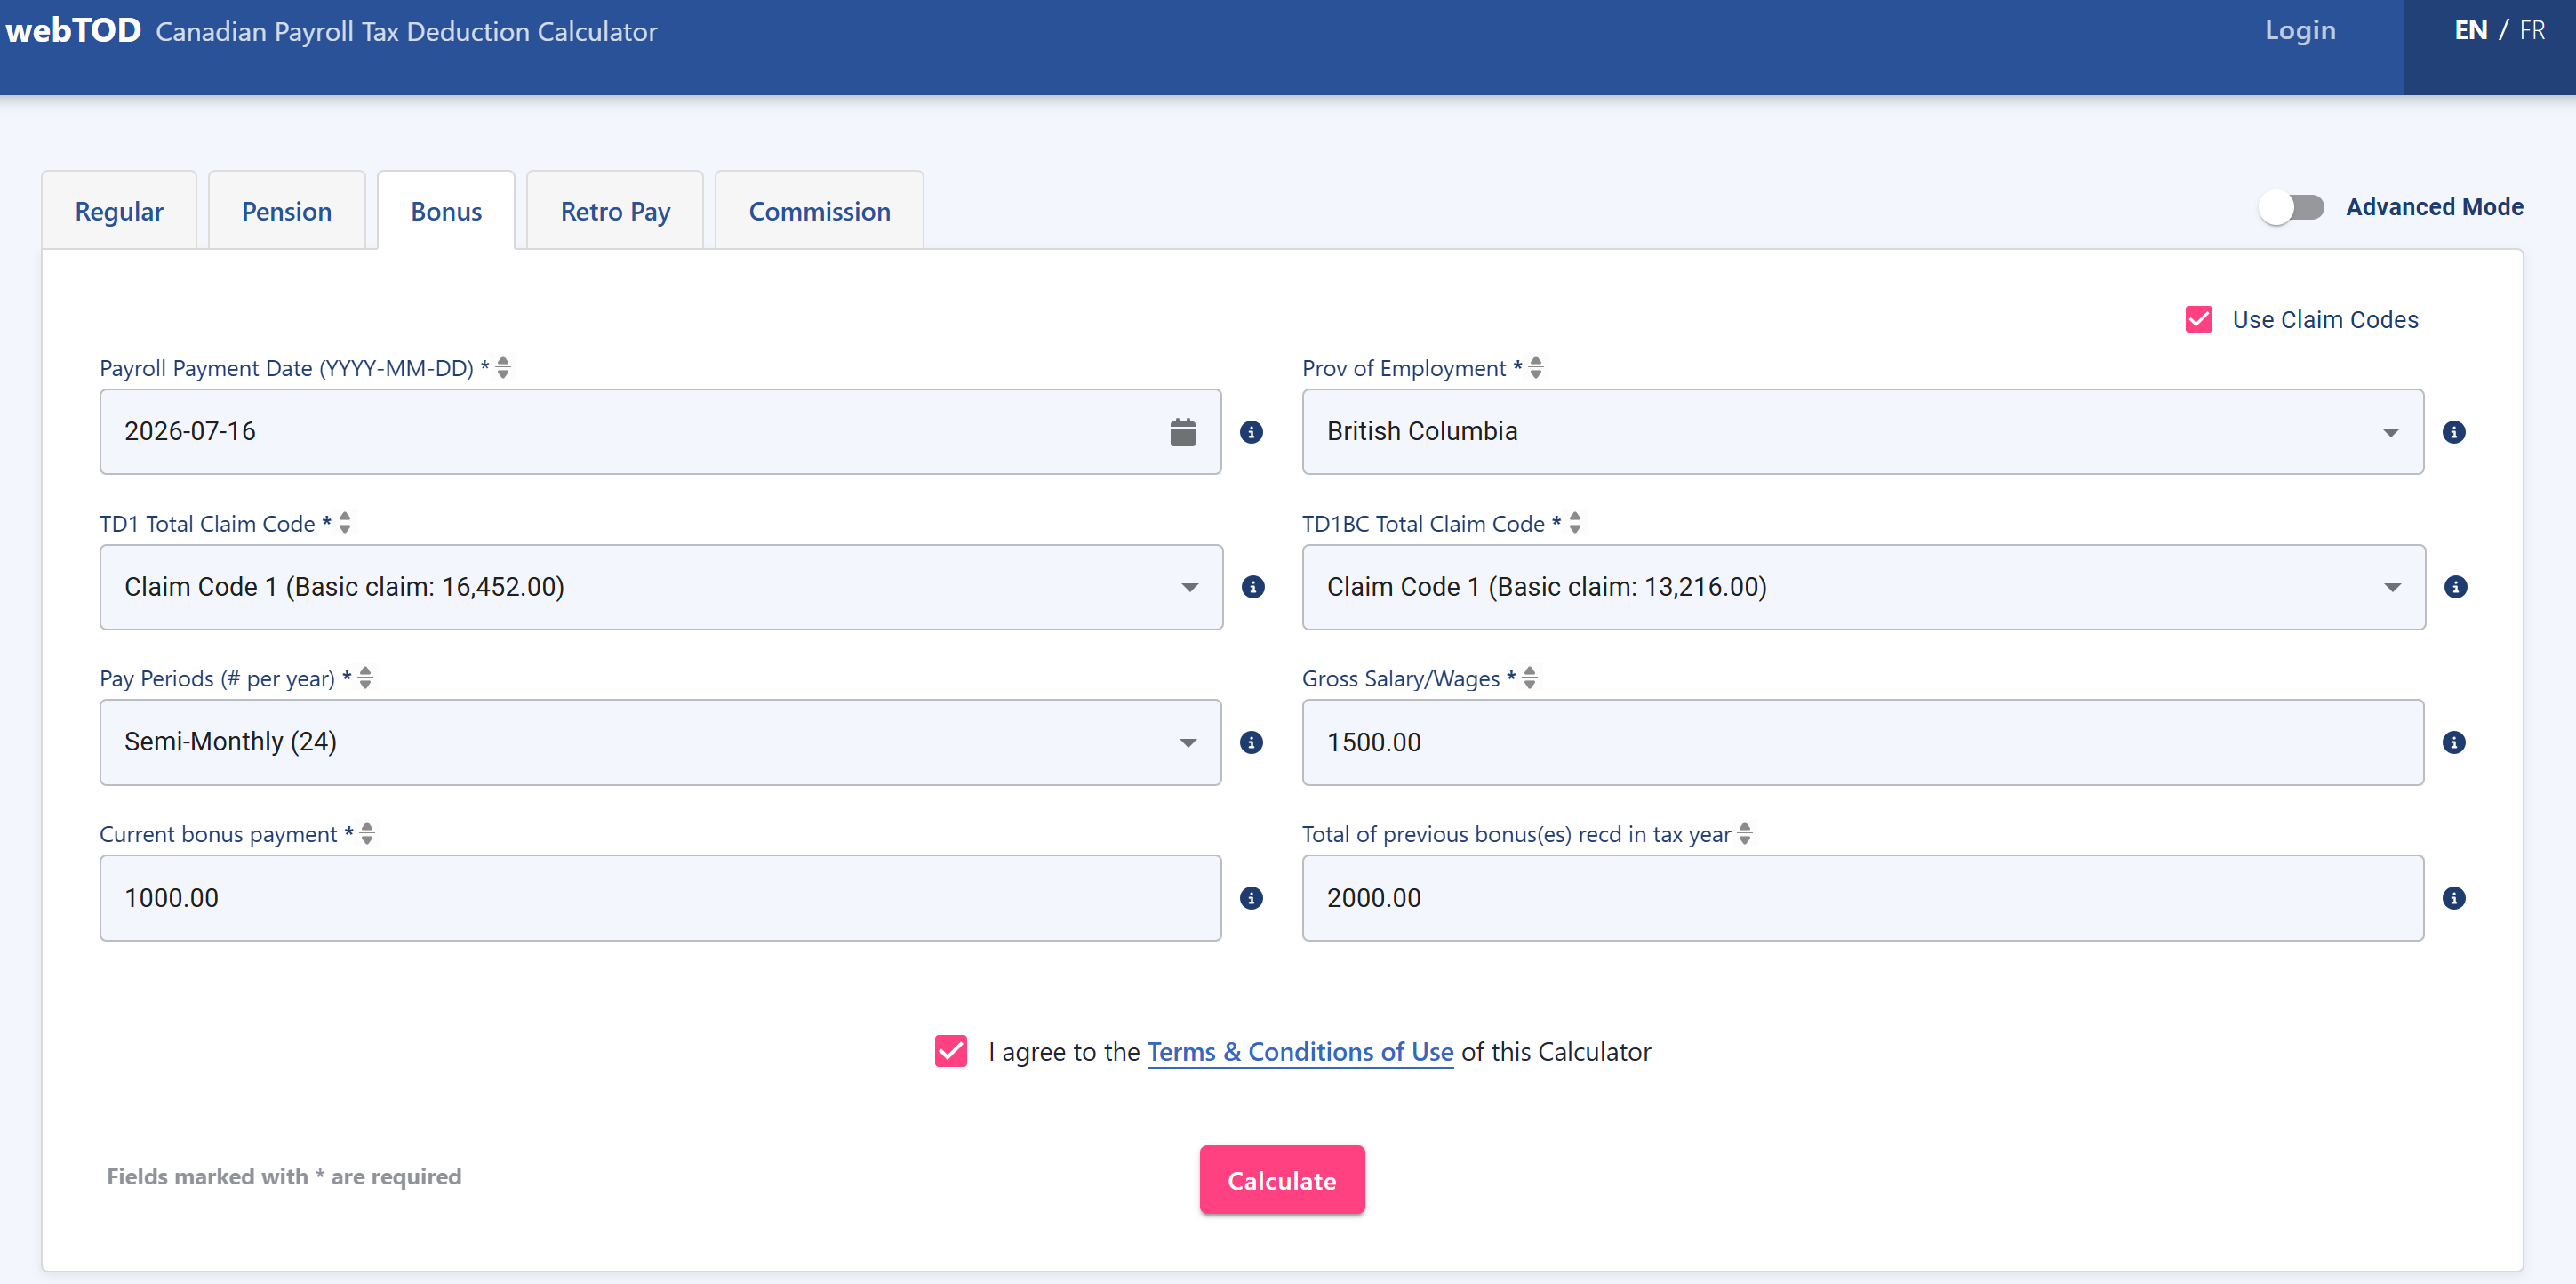Open Terms & Conditions of Use link

(1300, 1052)
